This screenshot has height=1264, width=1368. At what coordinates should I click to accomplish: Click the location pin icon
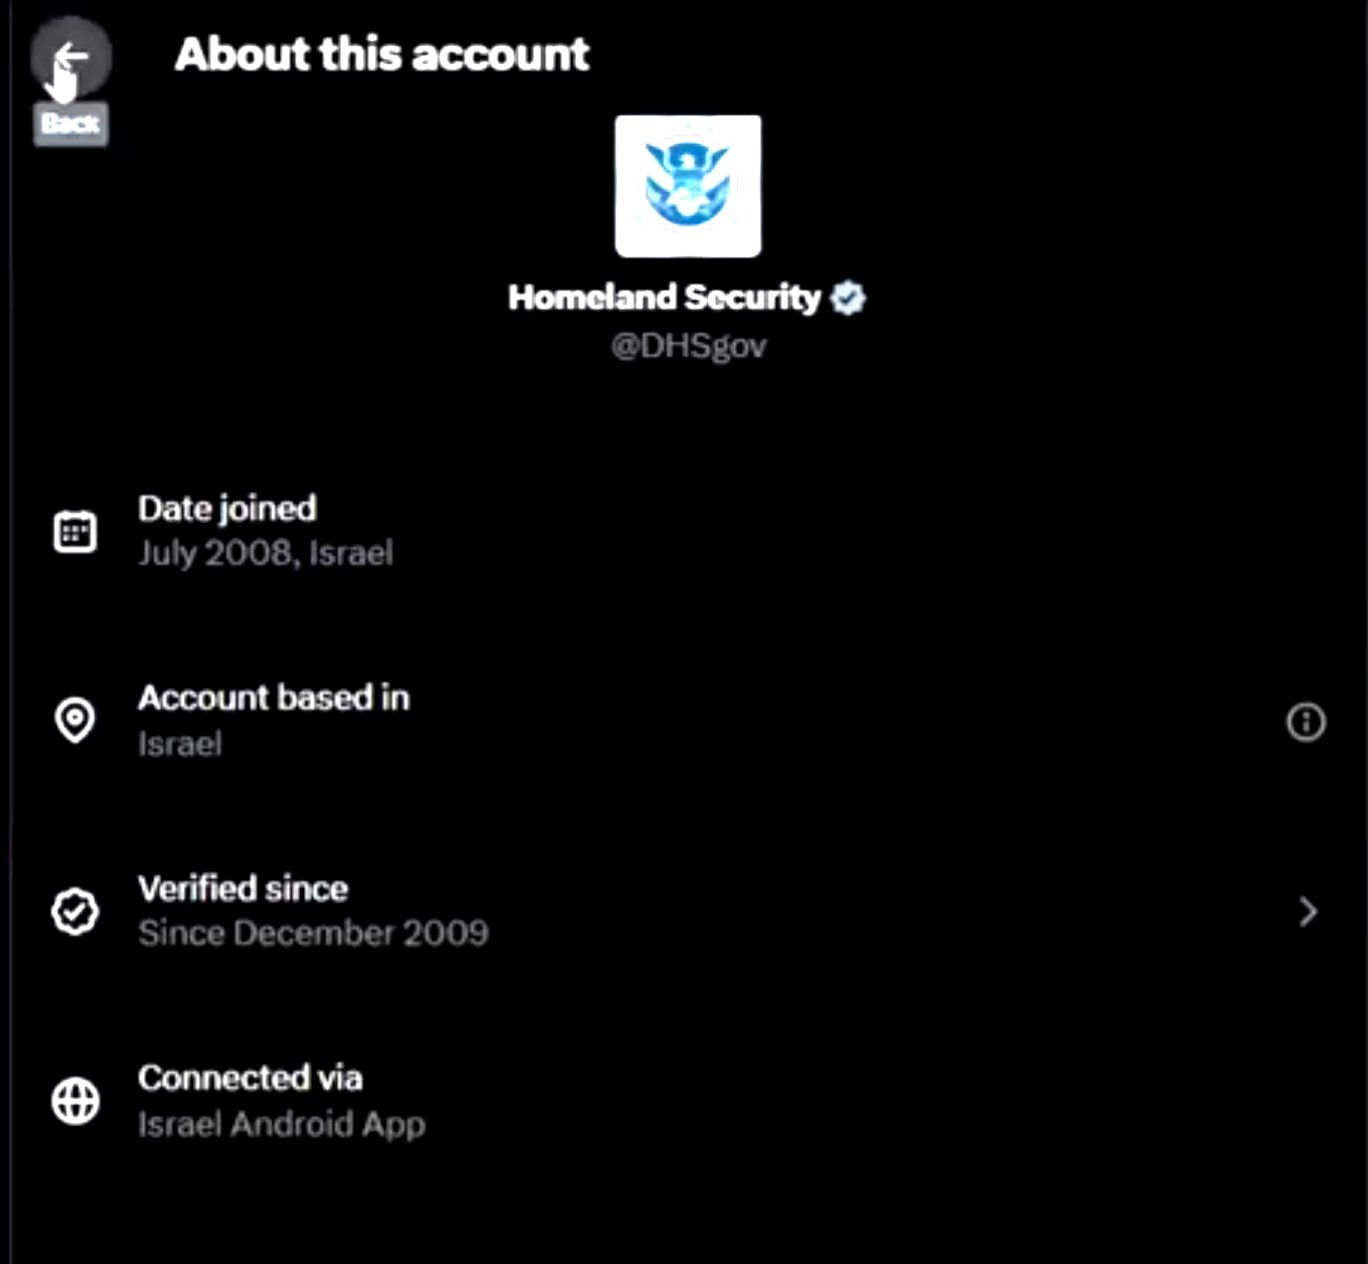click(x=75, y=720)
